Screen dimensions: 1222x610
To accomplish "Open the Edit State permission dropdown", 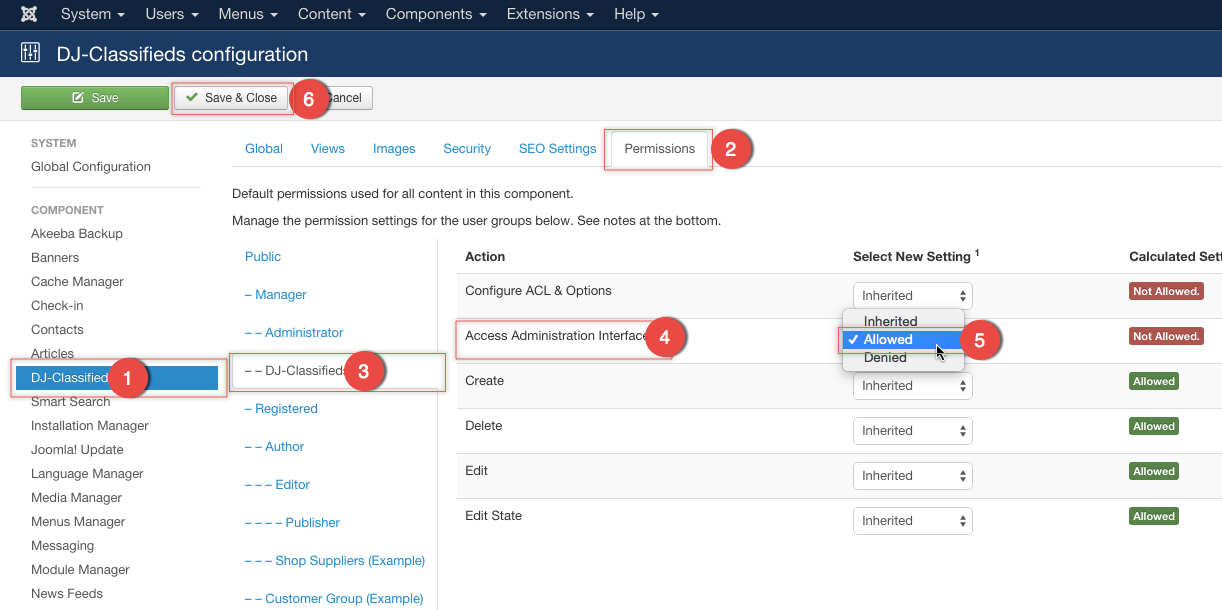I will tap(913, 521).
